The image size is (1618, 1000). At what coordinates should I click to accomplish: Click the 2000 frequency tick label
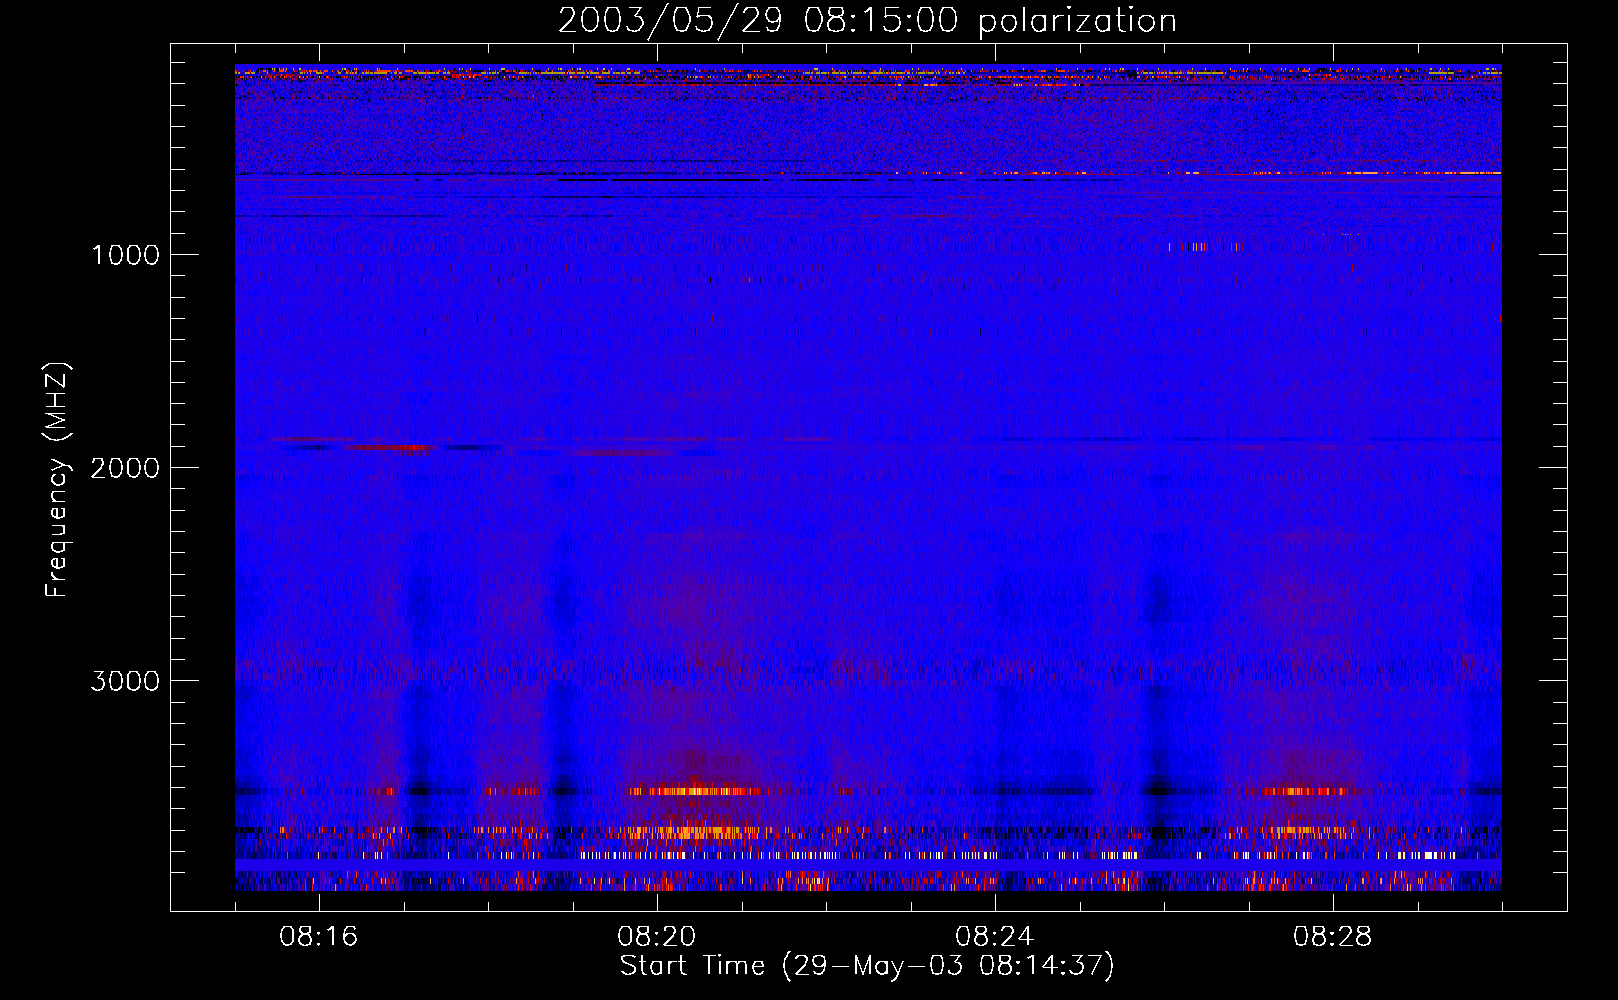point(125,468)
